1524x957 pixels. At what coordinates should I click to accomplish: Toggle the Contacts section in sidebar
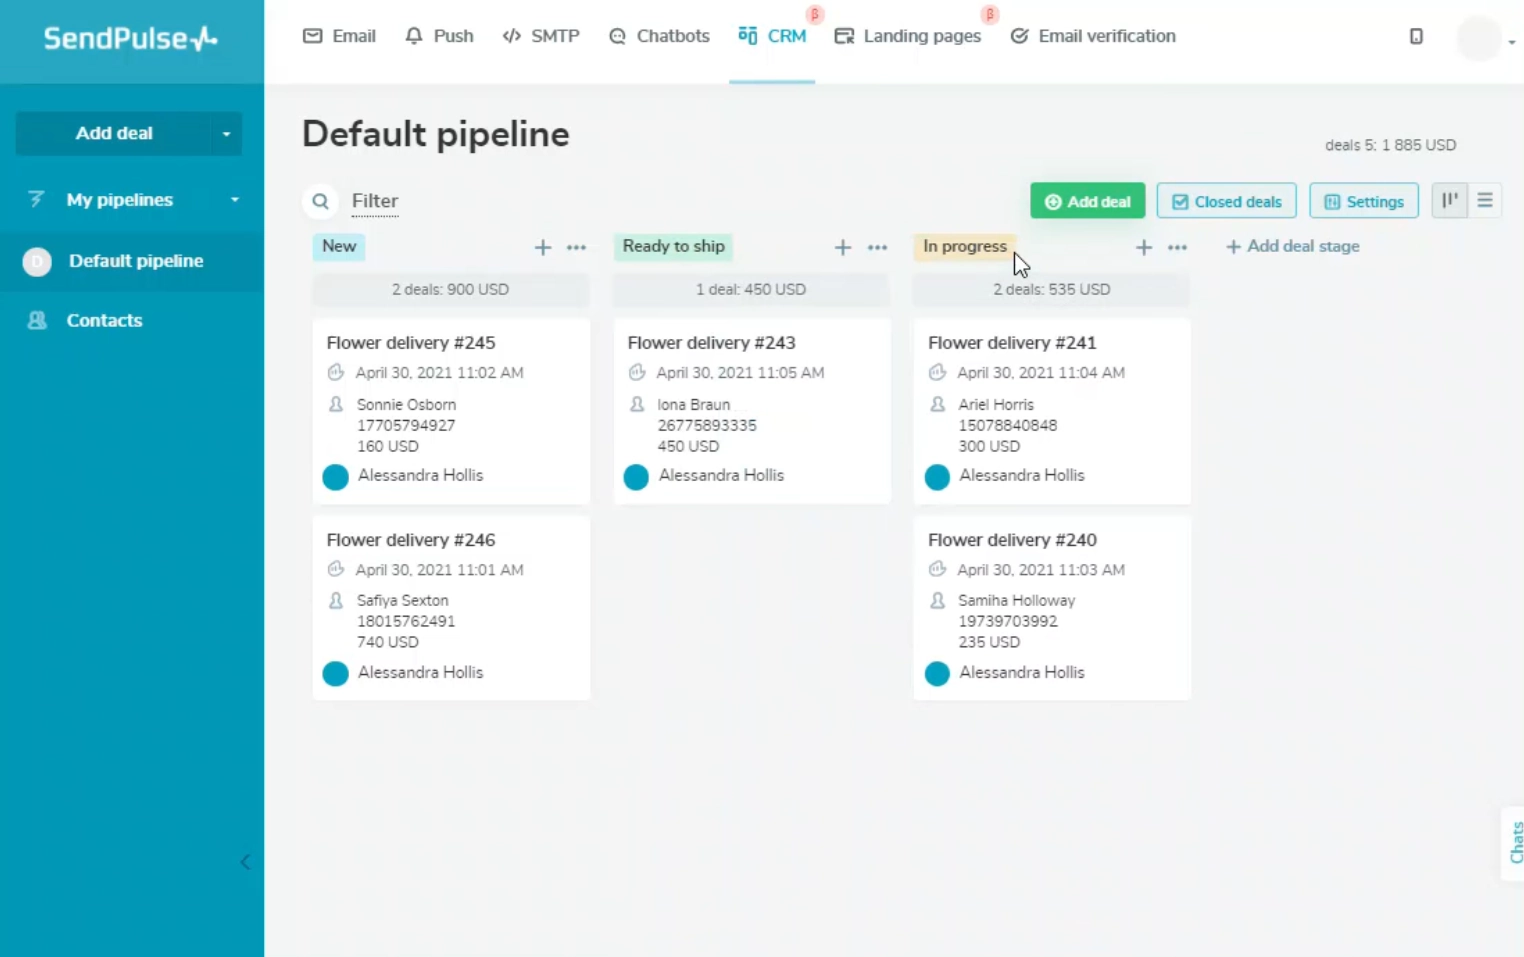click(104, 320)
